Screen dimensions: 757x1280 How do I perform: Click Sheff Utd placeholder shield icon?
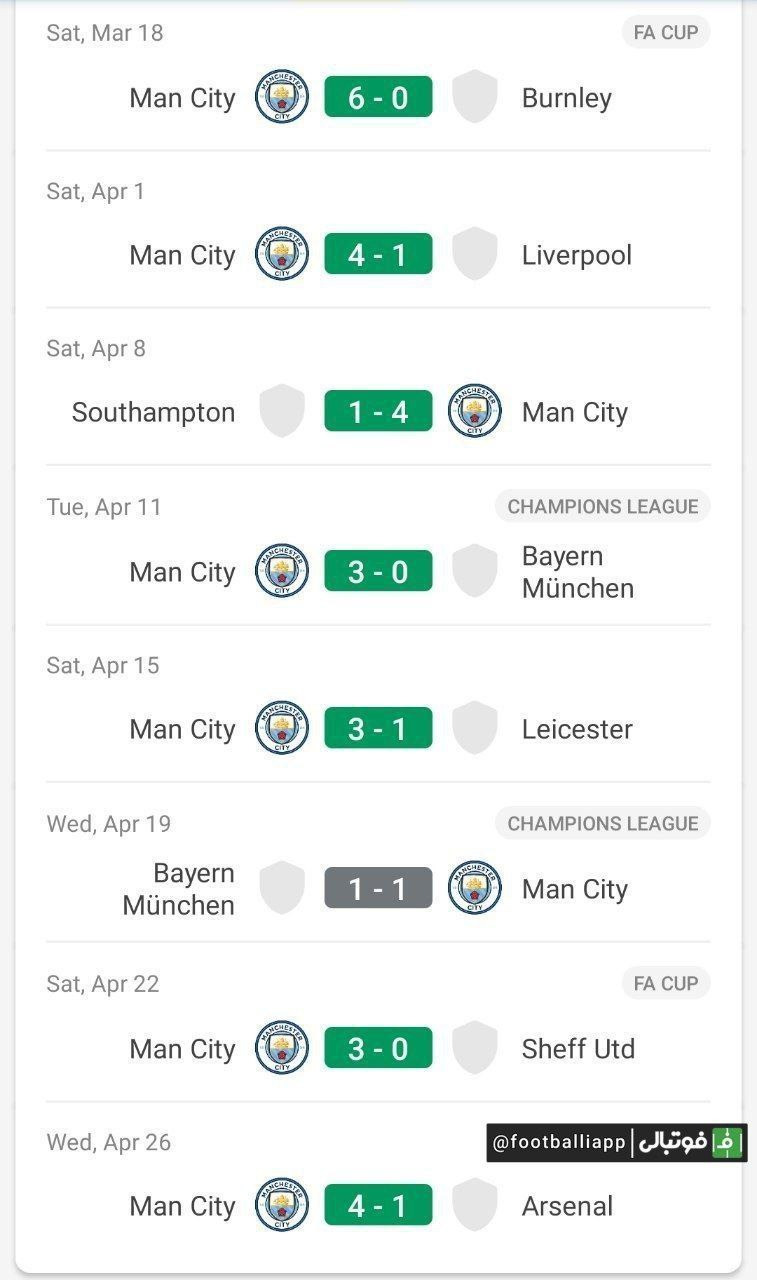[x=475, y=1048]
